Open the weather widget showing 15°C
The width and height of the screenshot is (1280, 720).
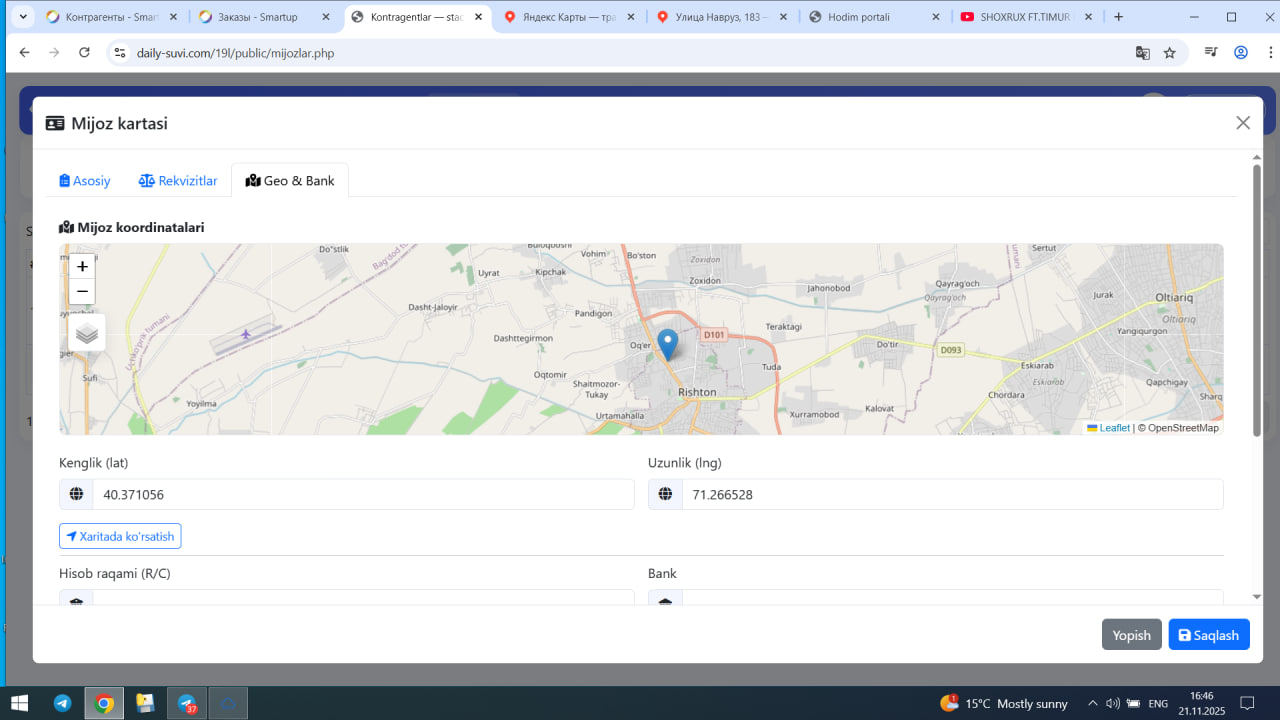click(1004, 703)
